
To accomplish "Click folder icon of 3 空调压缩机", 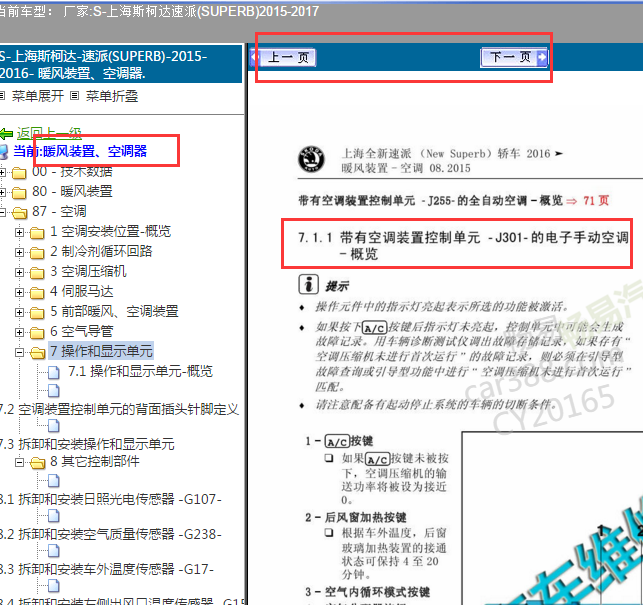I will point(37,273).
